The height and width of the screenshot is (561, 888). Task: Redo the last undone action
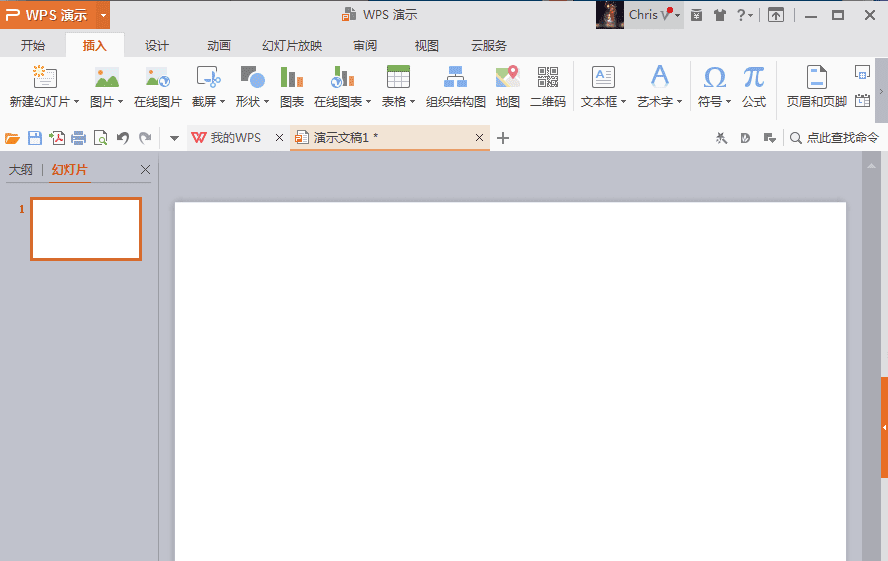pyautogui.click(x=146, y=138)
